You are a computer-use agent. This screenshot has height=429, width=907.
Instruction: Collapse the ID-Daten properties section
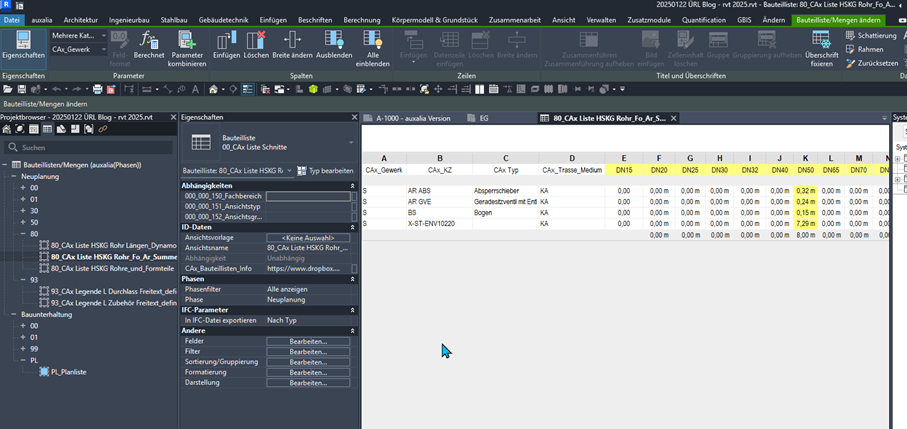point(352,227)
